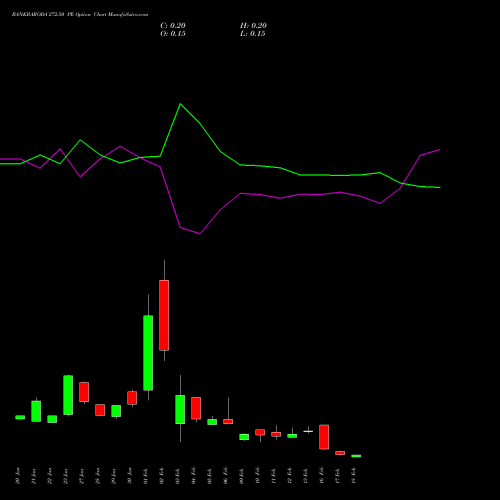The width and height of the screenshot is (500, 500).
Task: Select the '02 Feb' date label
Action: [162, 476]
